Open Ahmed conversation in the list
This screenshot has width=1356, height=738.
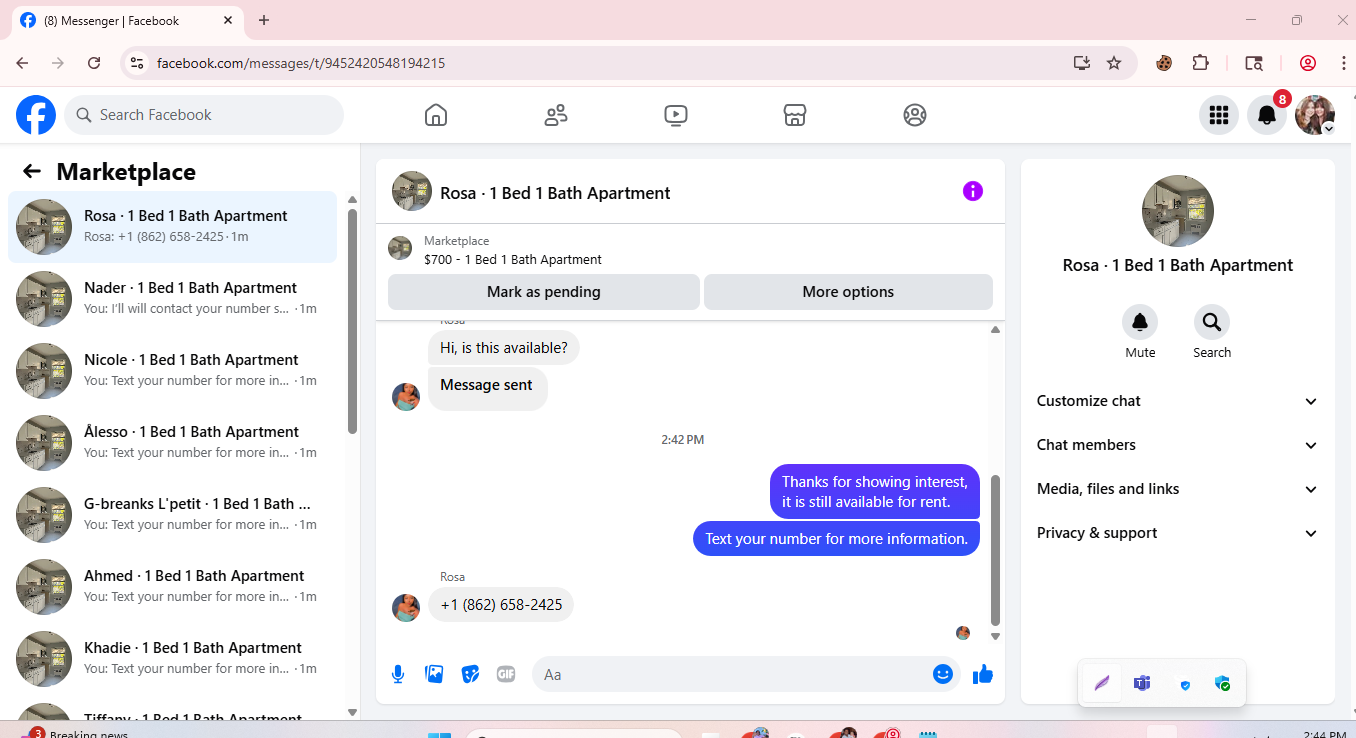172,587
